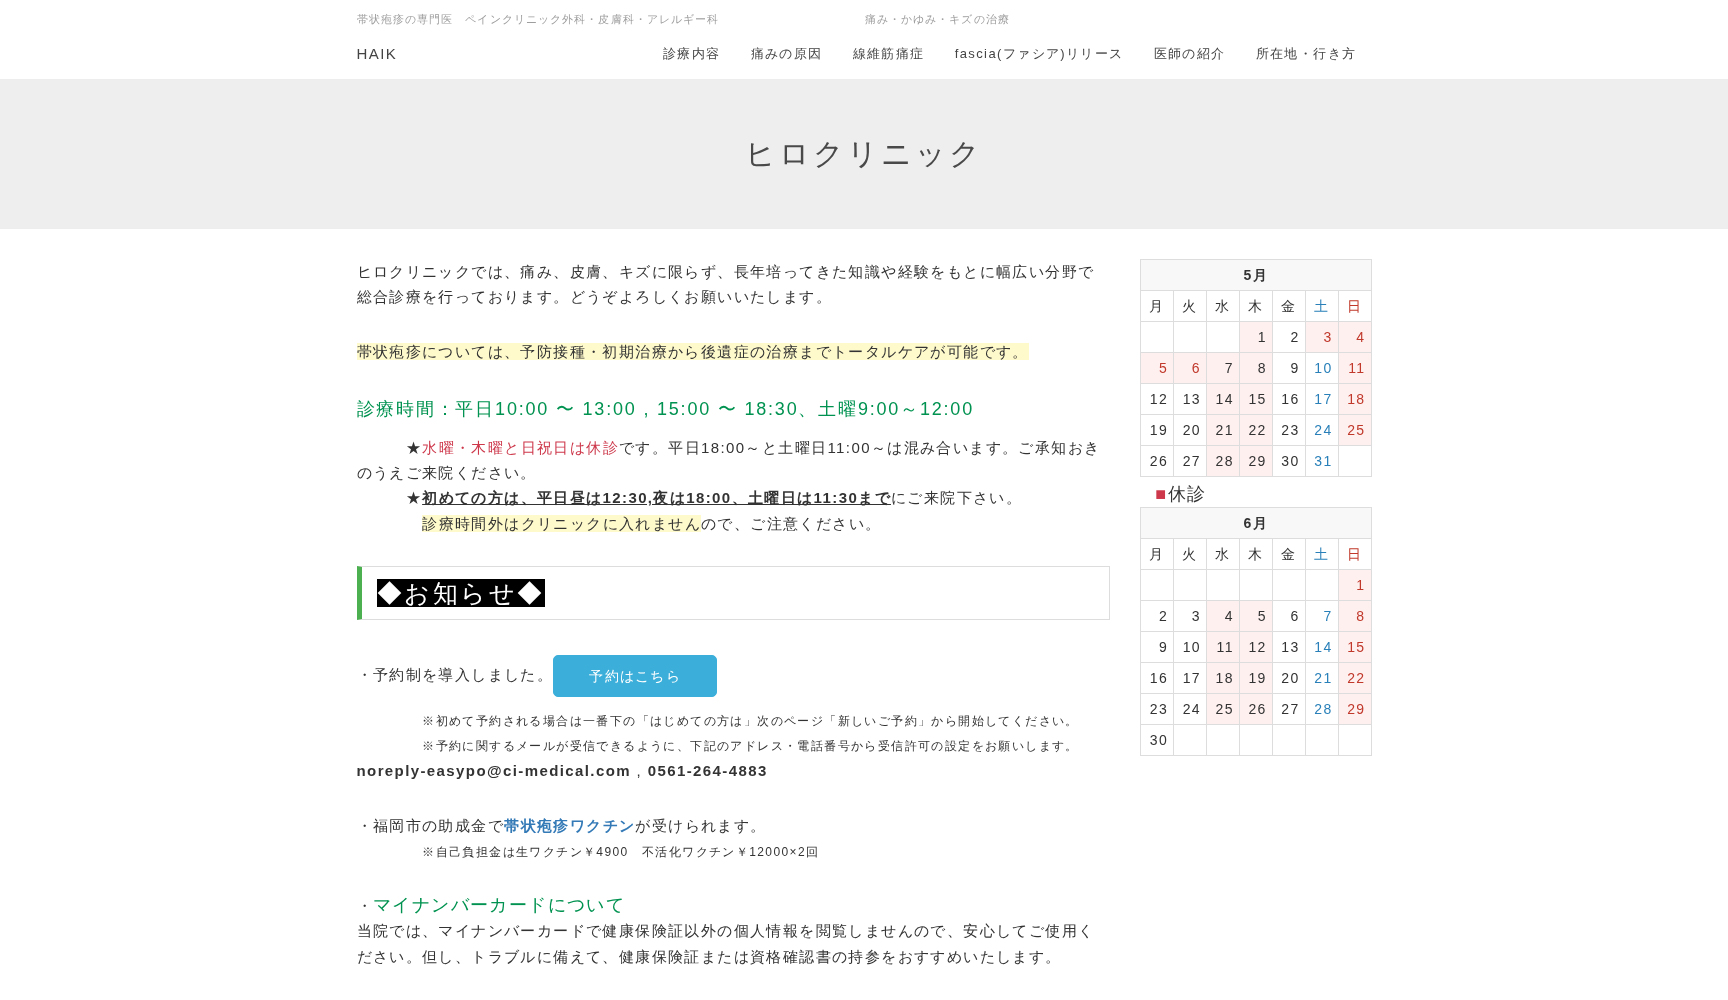The image size is (1728, 1000).
Task: Open the 痛みの原因 page
Action: click(x=785, y=54)
